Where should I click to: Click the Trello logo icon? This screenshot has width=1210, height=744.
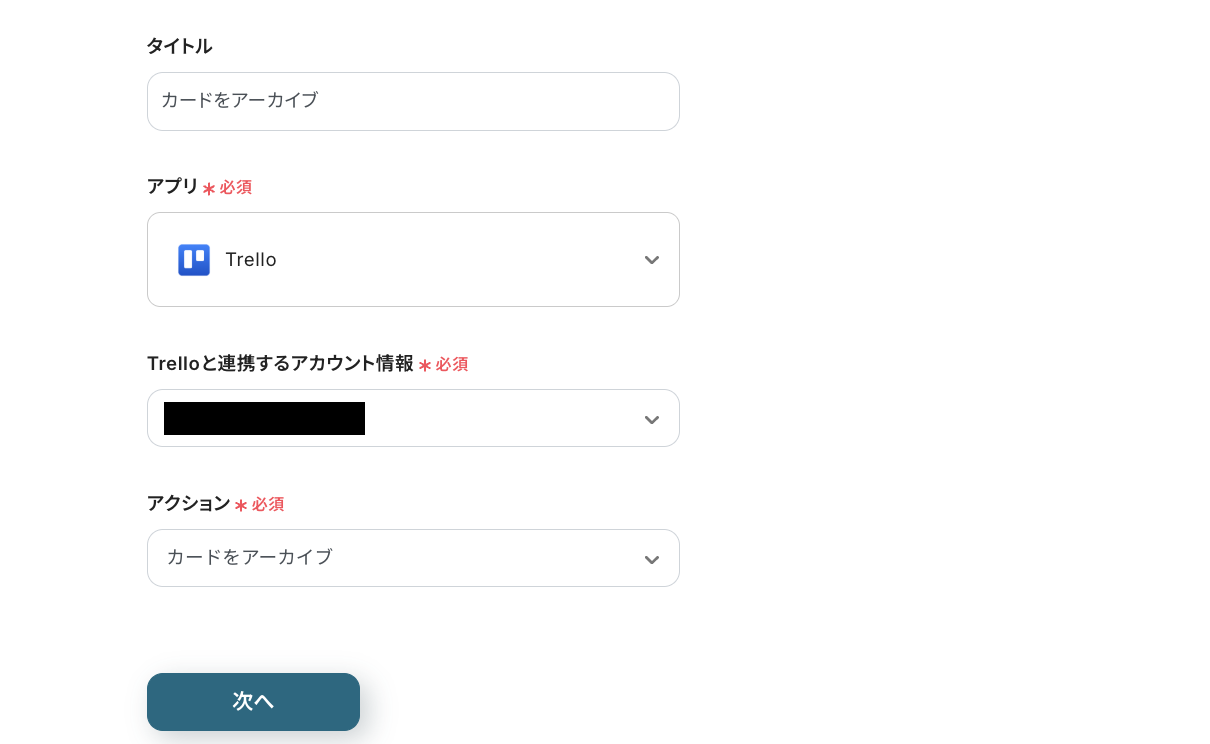click(194, 260)
